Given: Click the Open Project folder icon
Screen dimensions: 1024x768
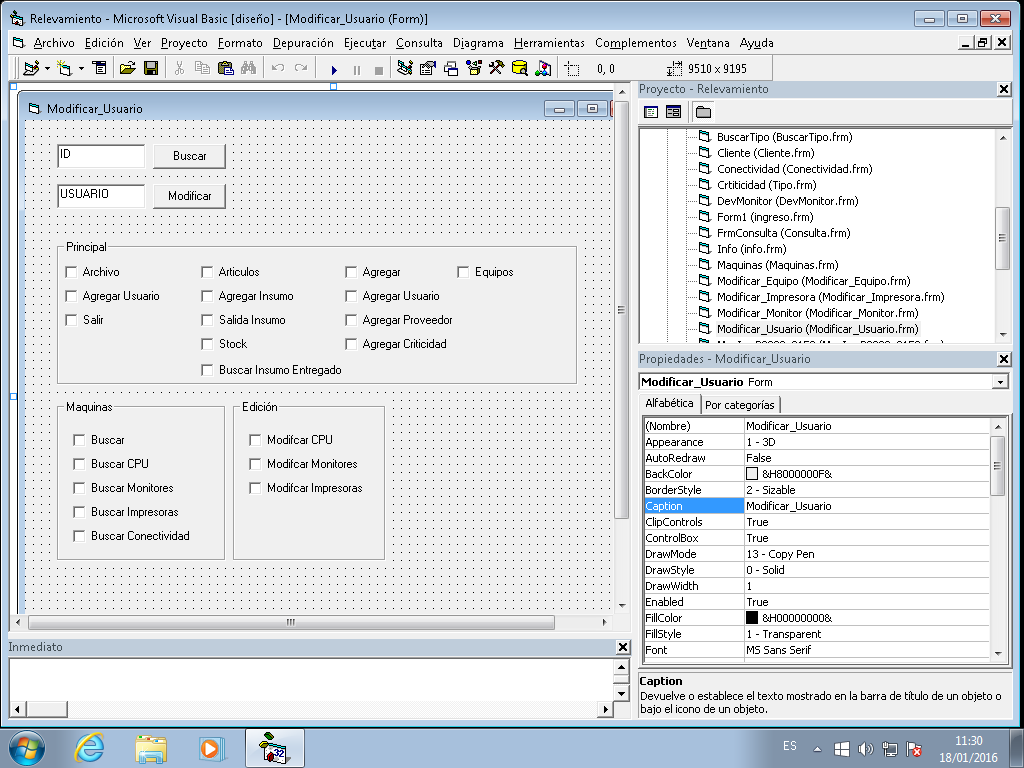Looking at the screenshot, I should tap(127, 68).
